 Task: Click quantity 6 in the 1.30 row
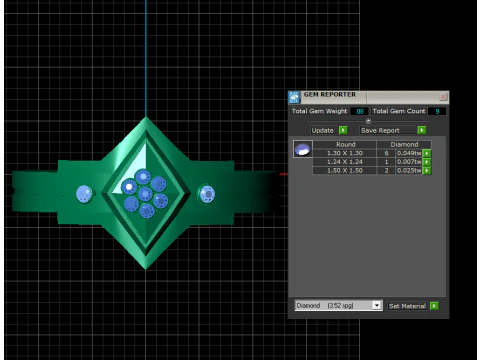pyautogui.click(x=386, y=153)
